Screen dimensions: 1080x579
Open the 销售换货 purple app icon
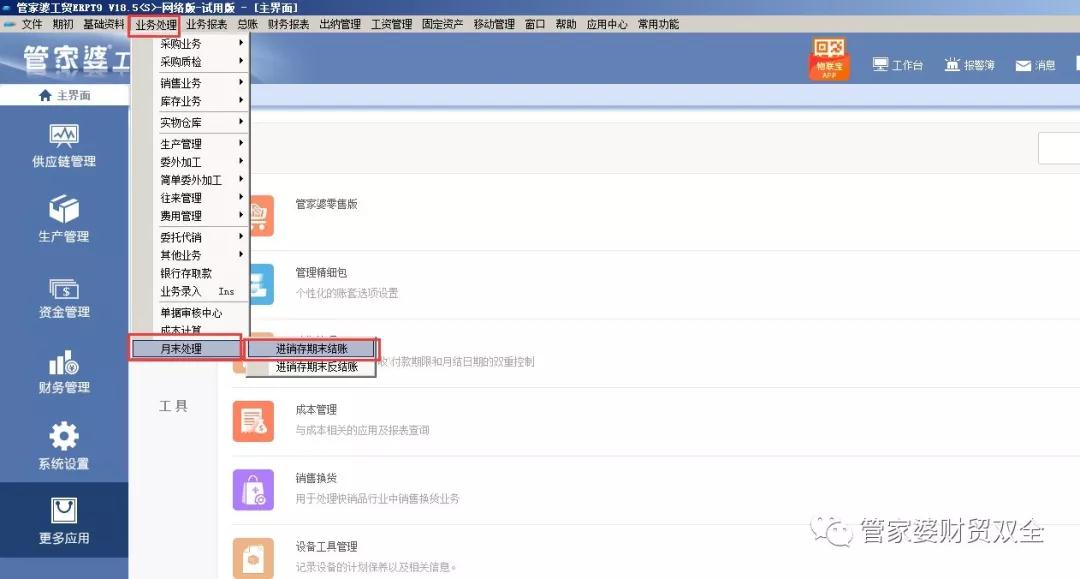coord(253,490)
